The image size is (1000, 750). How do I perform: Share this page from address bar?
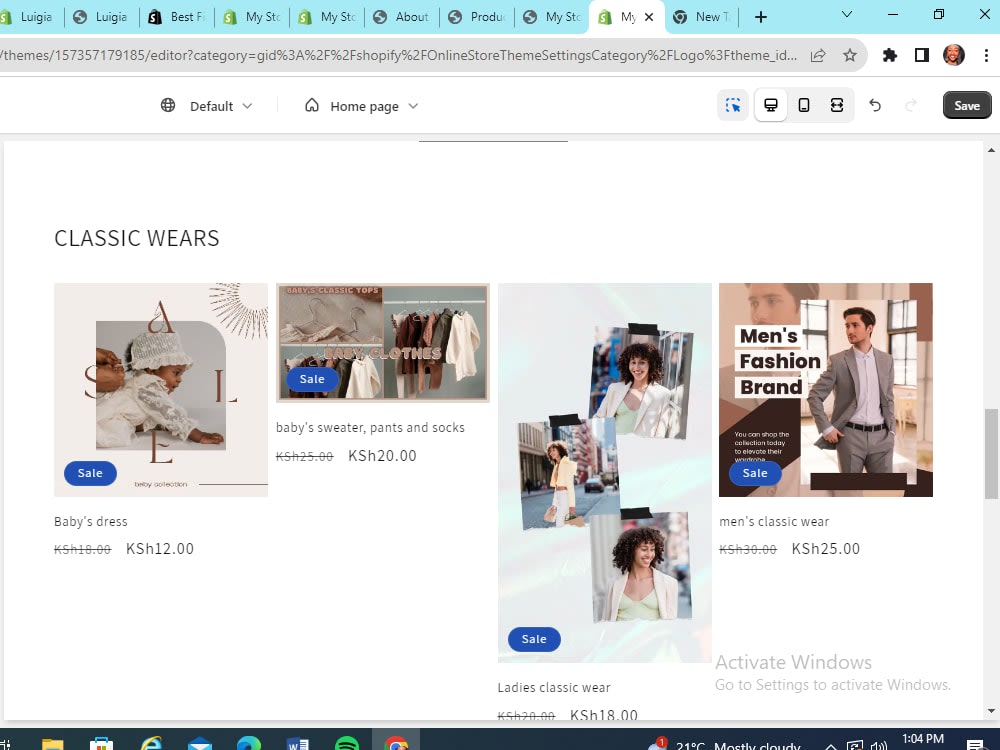click(818, 55)
